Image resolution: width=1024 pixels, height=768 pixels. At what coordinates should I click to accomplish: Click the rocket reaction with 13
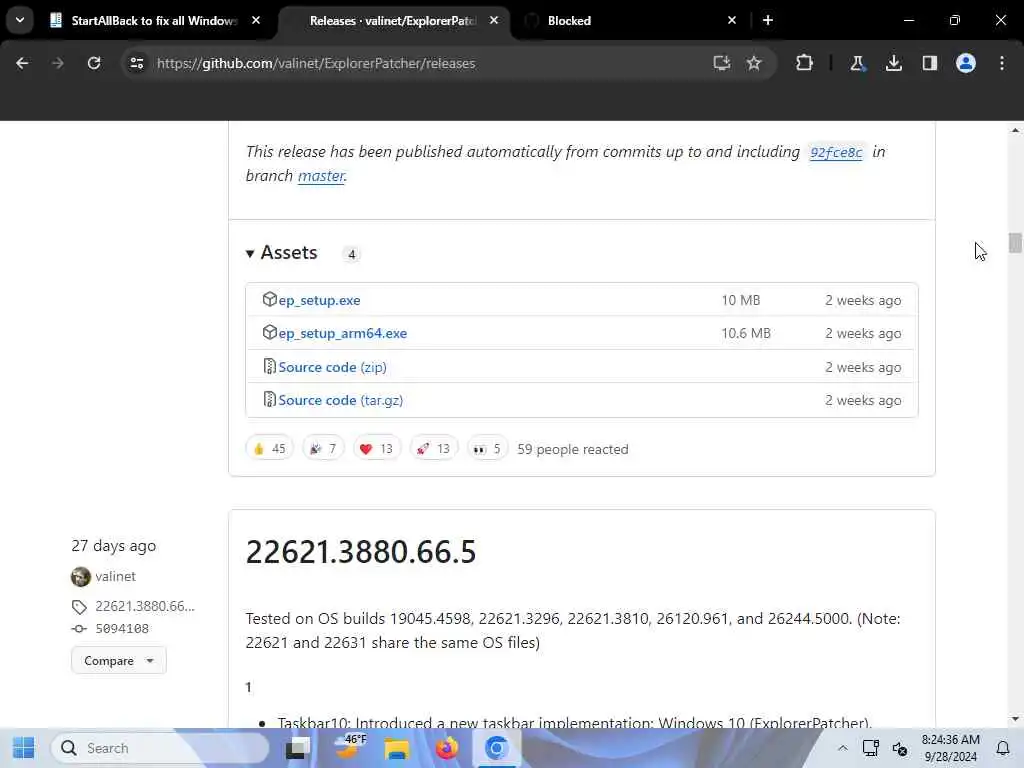point(434,449)
